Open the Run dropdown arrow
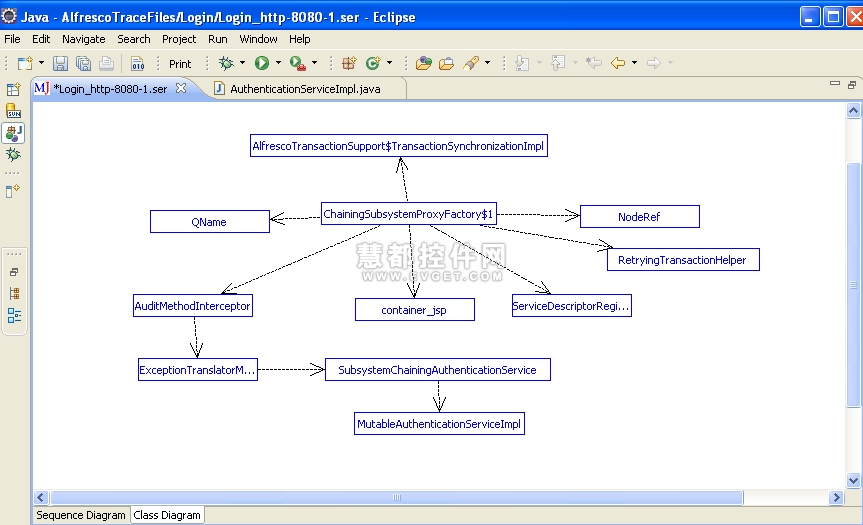Image resolution: width=863 pixels, height=525 pixels. click(278, 63)
